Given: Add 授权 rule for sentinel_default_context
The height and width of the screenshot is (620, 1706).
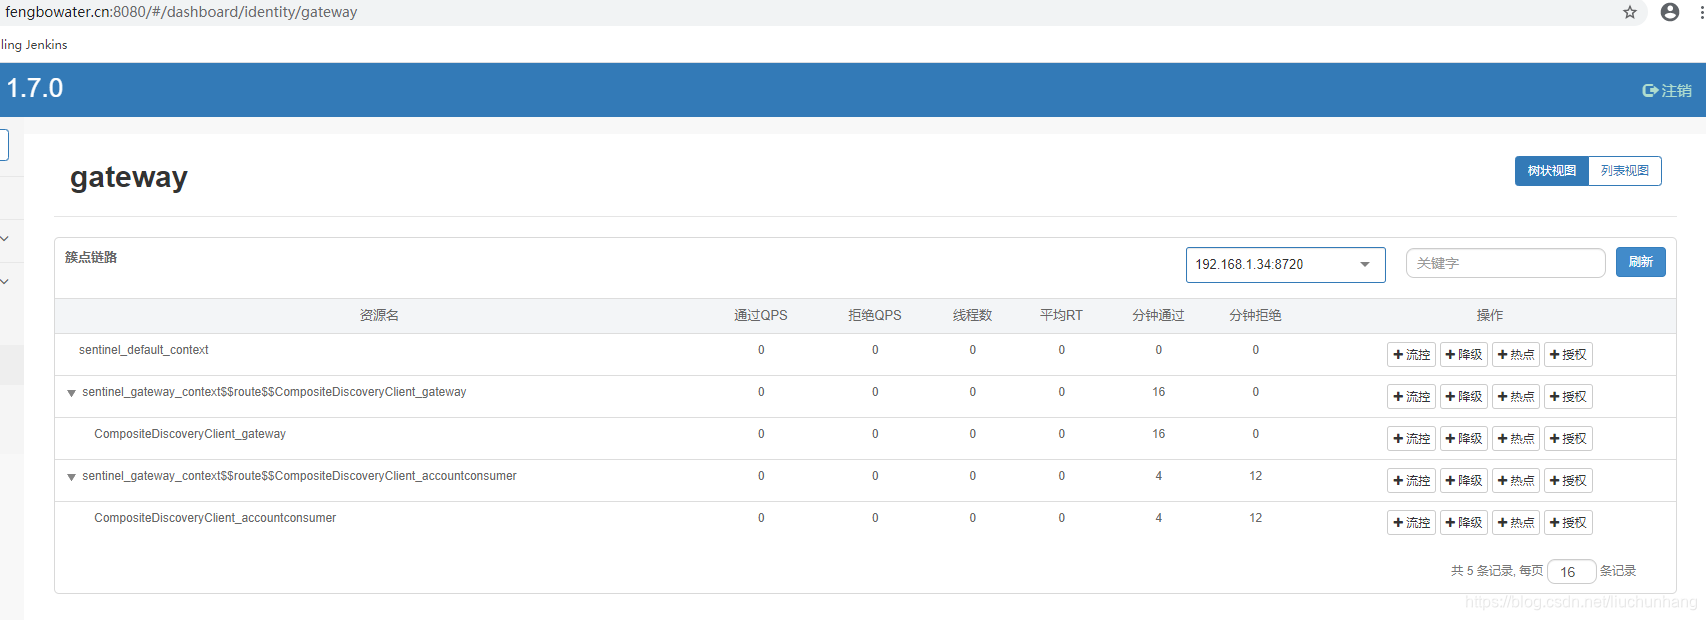Looking at the screenshot, I should (x=1568, y=355).
